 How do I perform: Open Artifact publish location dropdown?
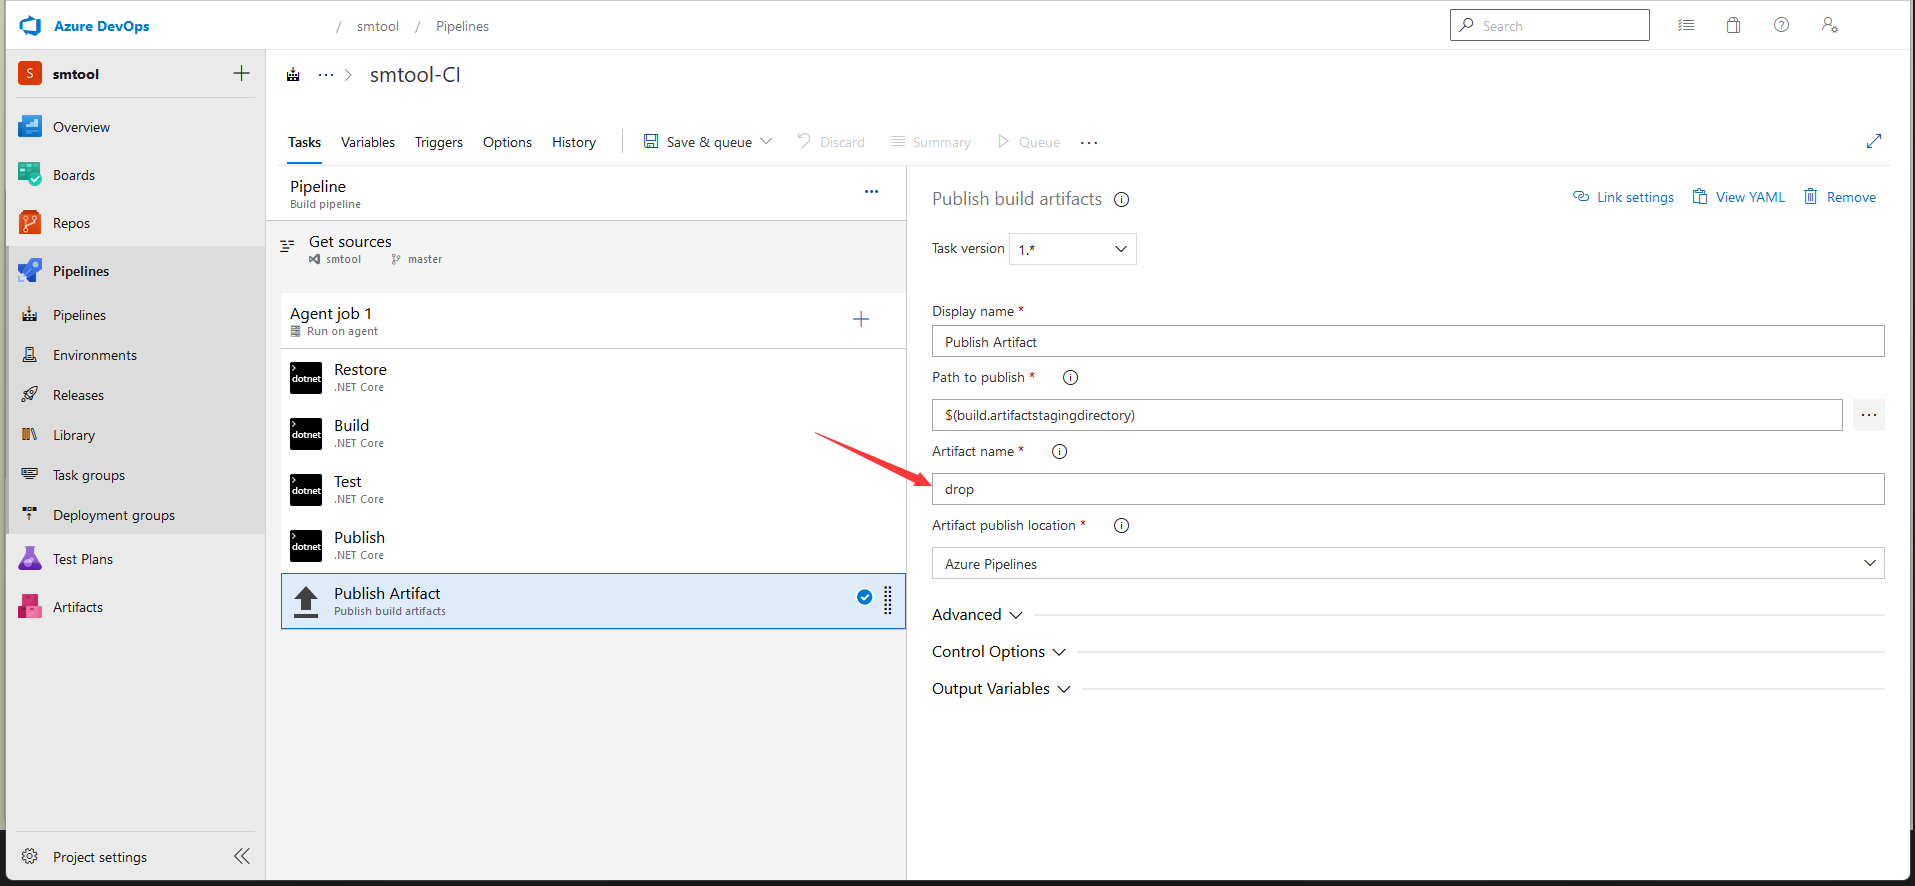pos(1407,564)
